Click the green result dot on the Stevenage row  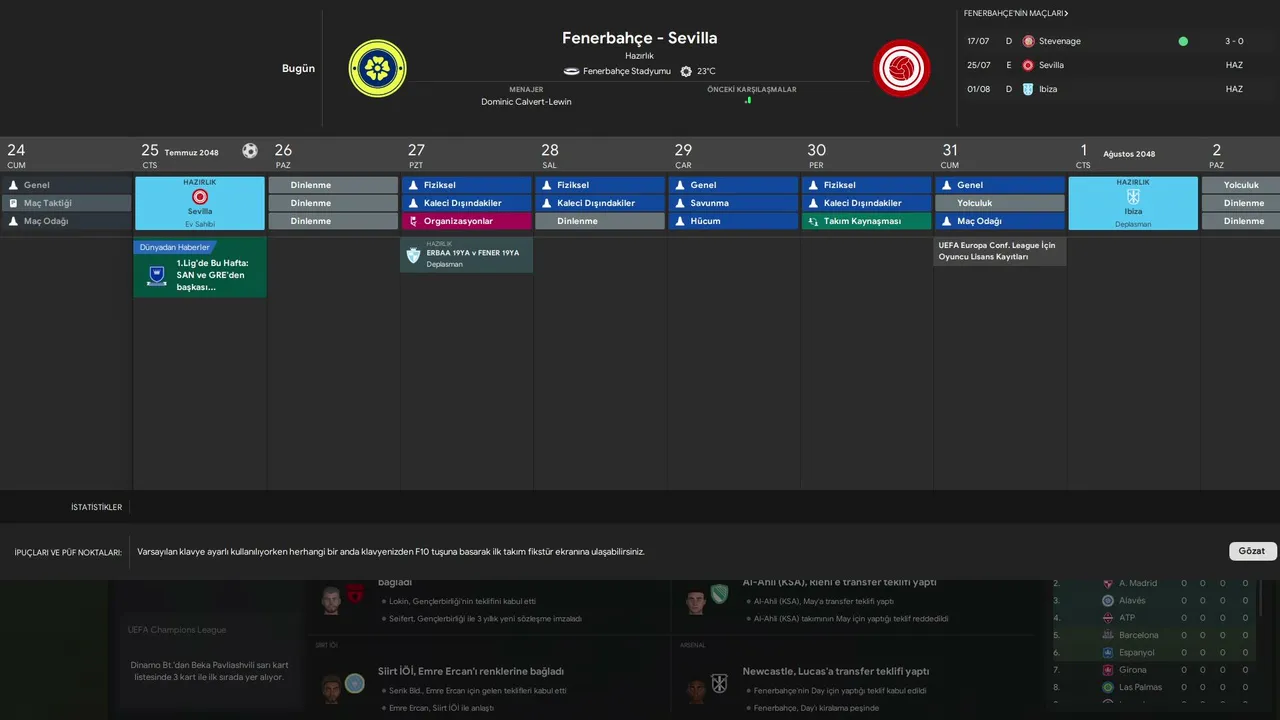click(x=1183, y=41)
